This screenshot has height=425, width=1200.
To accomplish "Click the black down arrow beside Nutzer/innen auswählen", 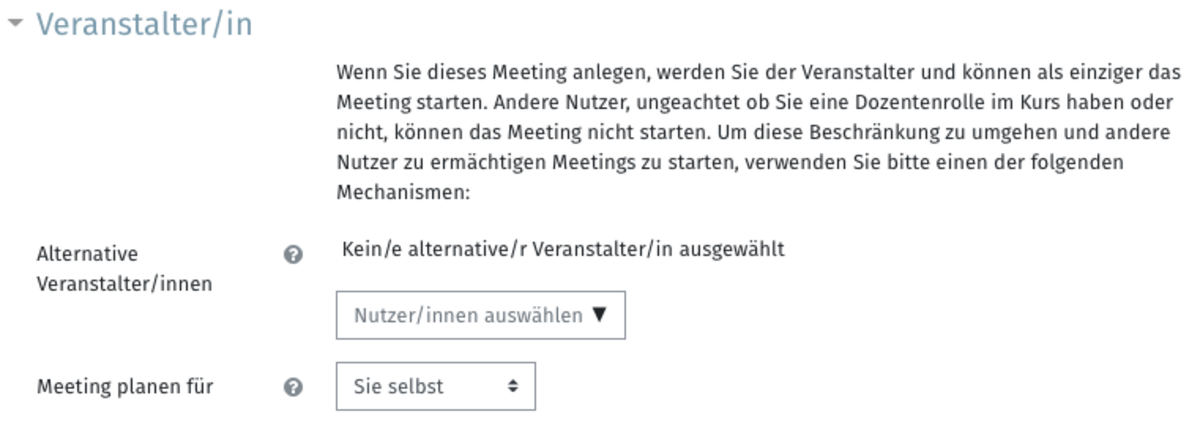I will pos(599,315).
